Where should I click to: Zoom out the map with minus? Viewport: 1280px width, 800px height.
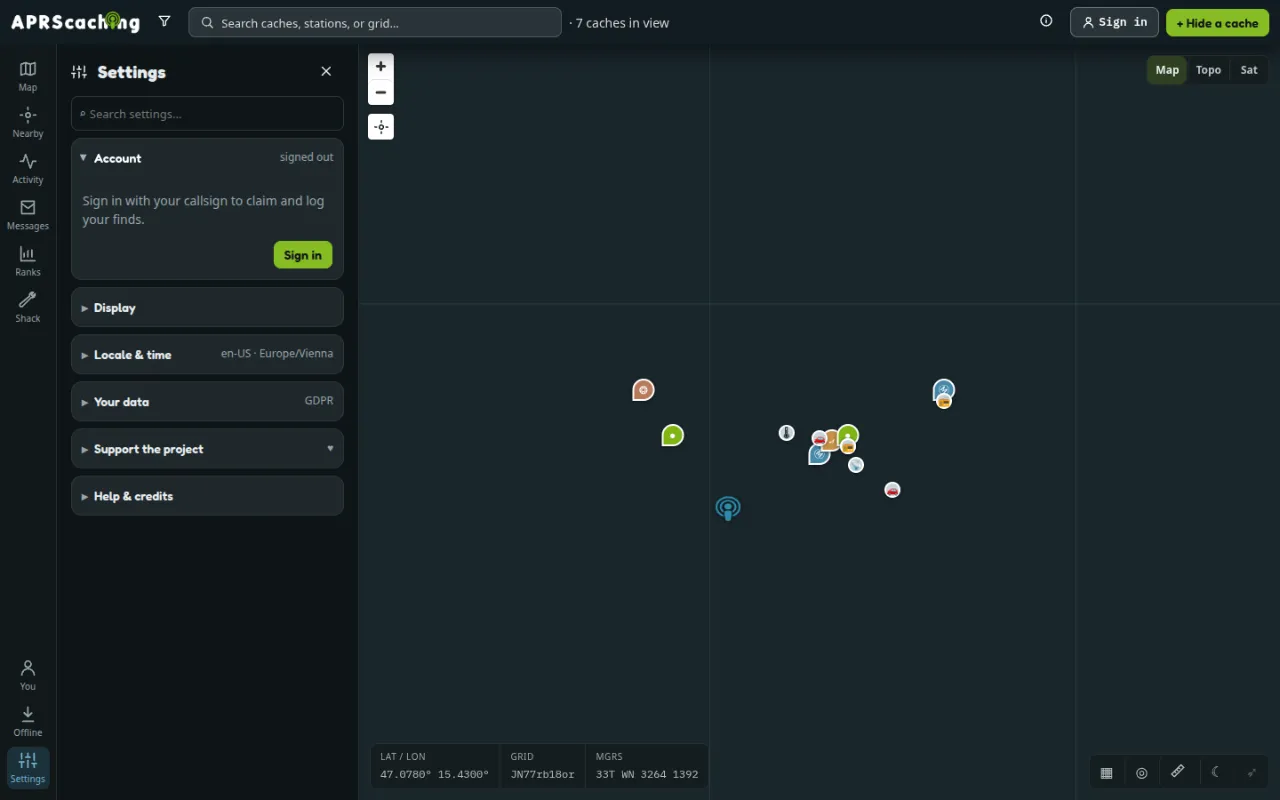(381, 92)
